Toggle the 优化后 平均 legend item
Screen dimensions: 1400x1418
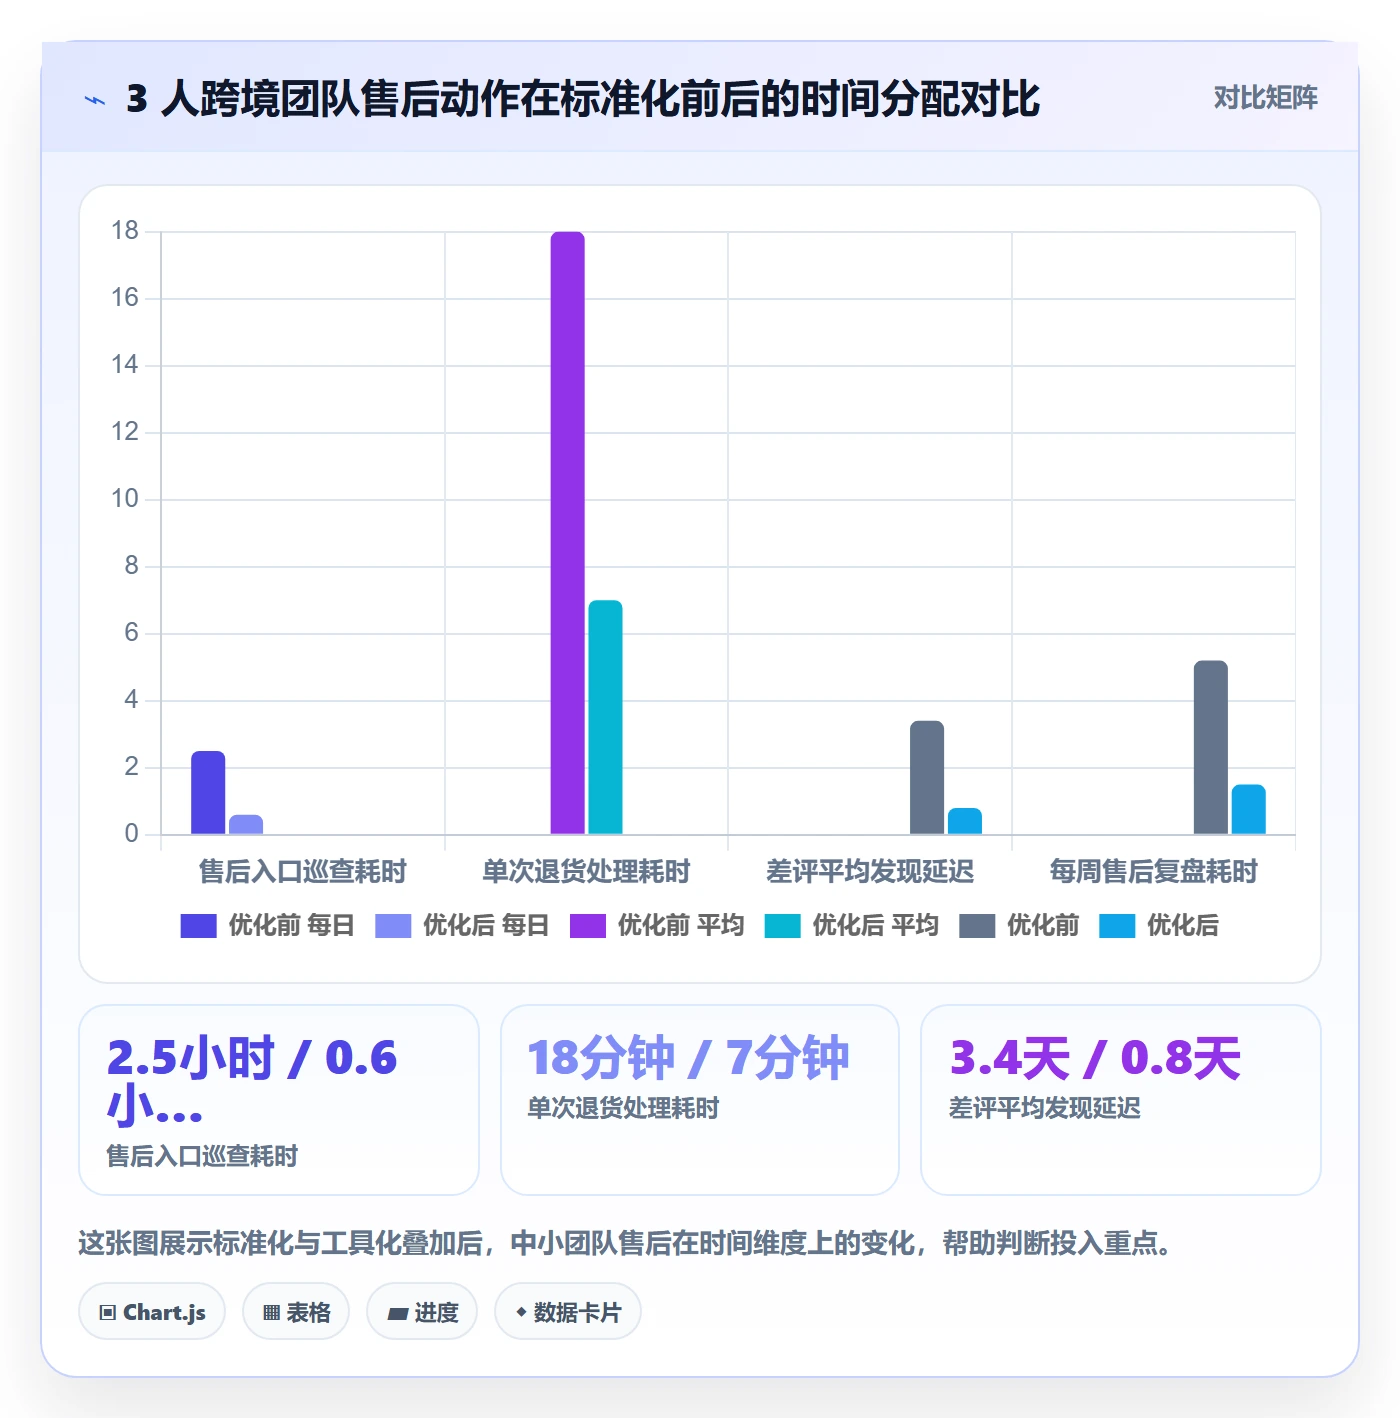[x=852, y=926]
